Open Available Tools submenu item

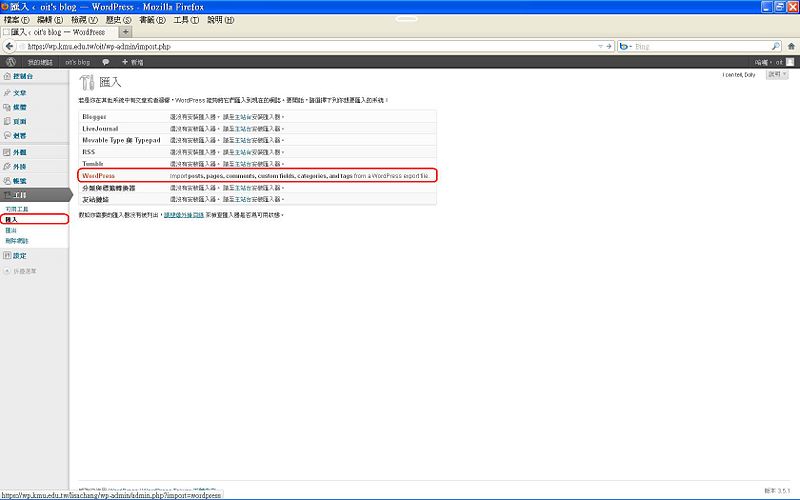coord(17,209)
